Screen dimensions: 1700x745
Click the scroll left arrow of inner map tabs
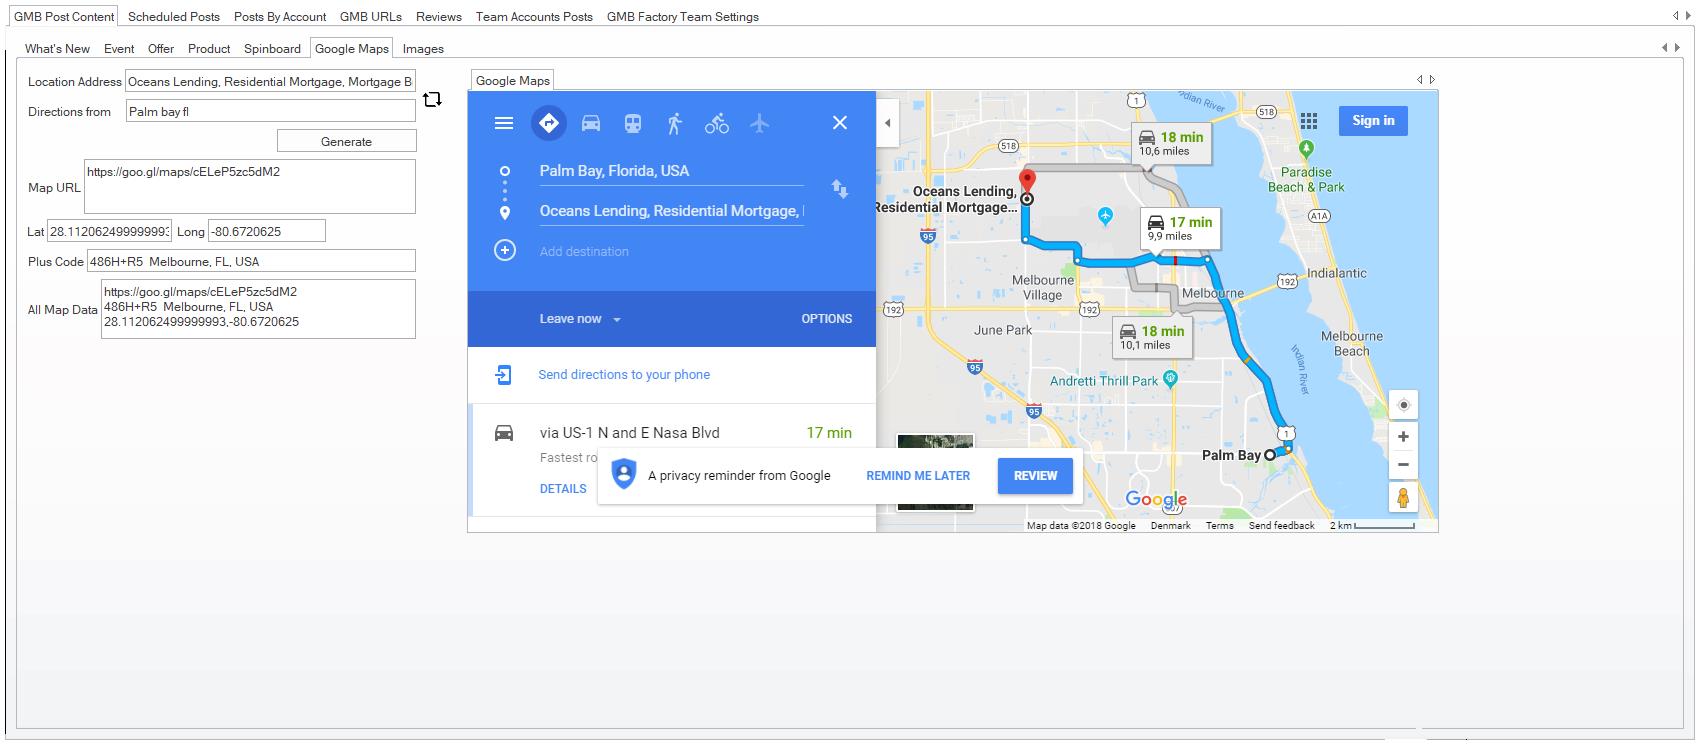tap(1419, 79)
